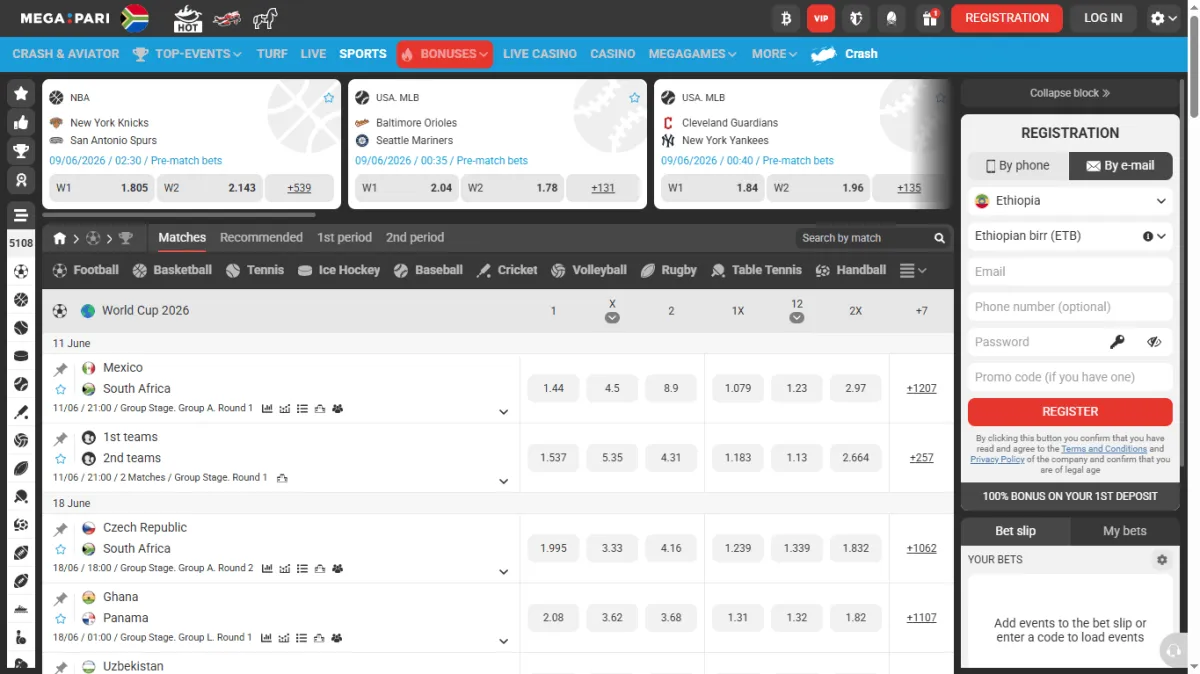
Task: Pin the Mexico vs South Africa match
Action: pos(61,369)
